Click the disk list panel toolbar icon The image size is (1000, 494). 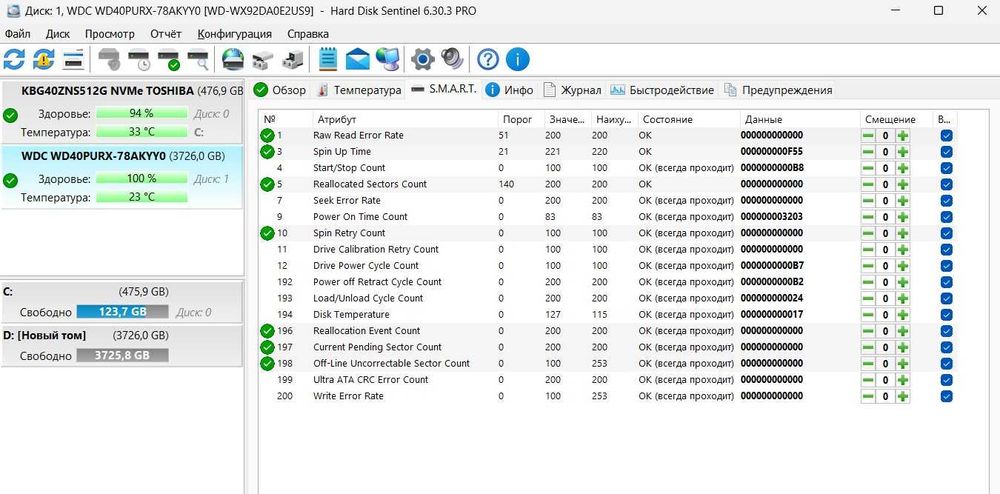[x=73, y=60]
